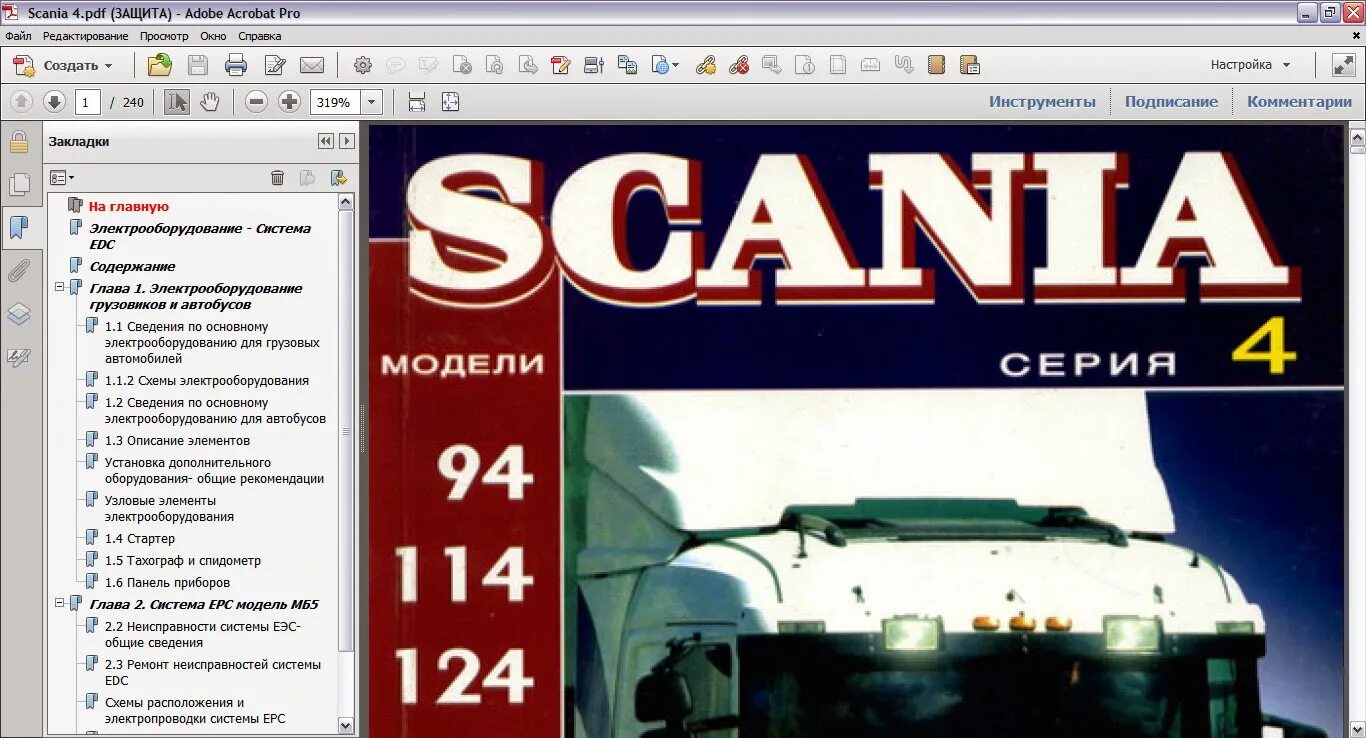Open dropdown beside web page globe icon
The image size is (1366, 738).
675,65
